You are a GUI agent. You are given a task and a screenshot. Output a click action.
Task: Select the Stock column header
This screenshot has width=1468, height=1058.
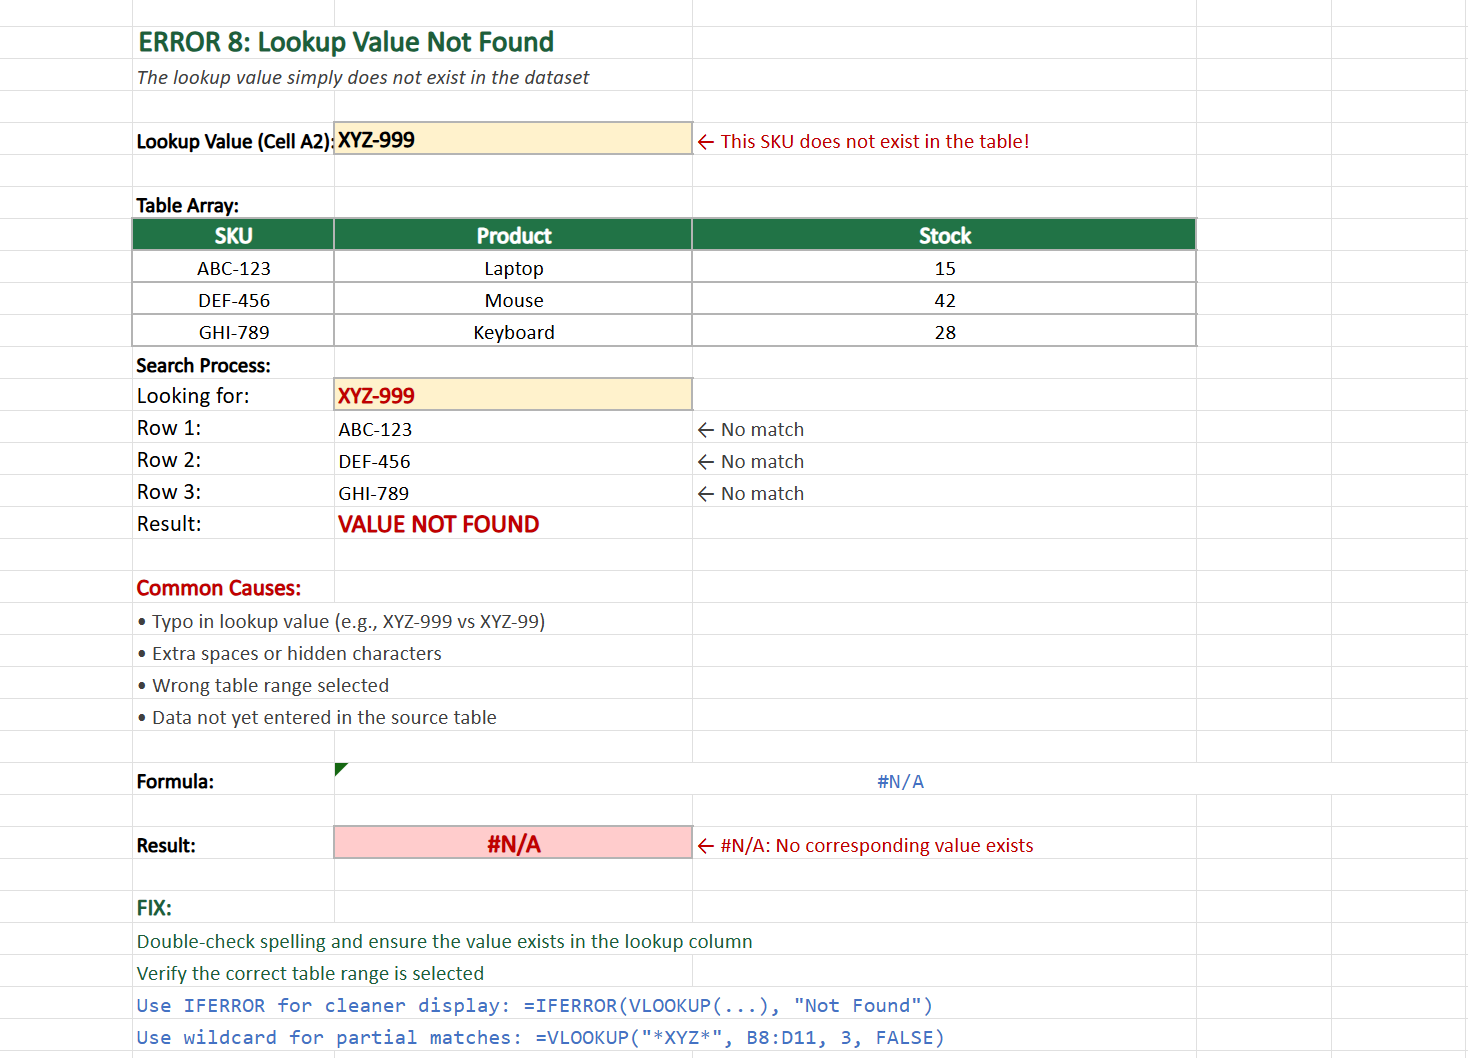coord(944,235)
